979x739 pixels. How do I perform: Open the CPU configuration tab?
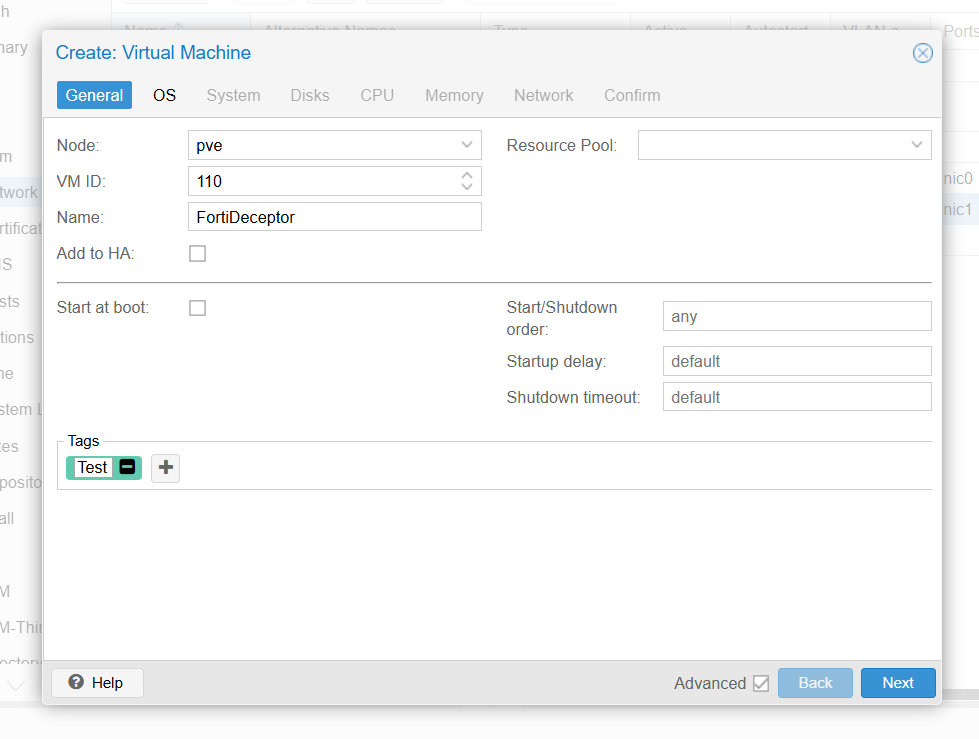(x=377, y=95)
